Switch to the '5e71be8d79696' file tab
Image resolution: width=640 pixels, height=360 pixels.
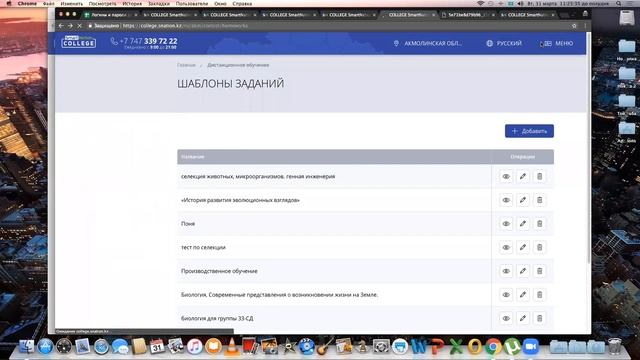point(468,15)
